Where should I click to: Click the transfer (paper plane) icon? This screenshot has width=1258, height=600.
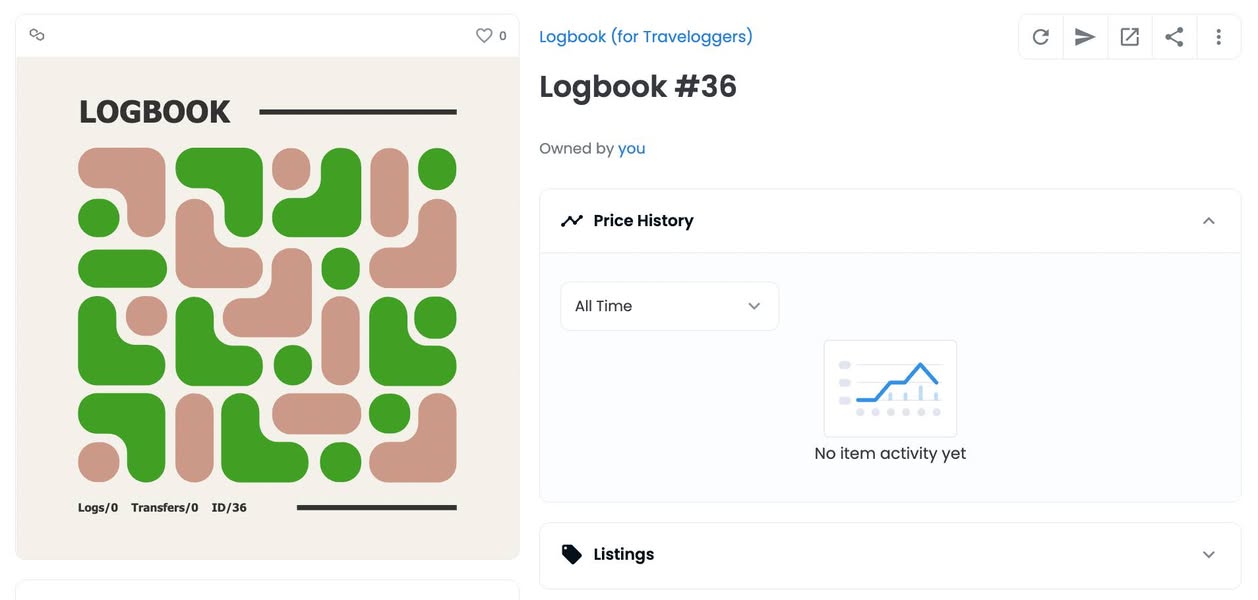pyautogui.click(x=1085, y=37)
